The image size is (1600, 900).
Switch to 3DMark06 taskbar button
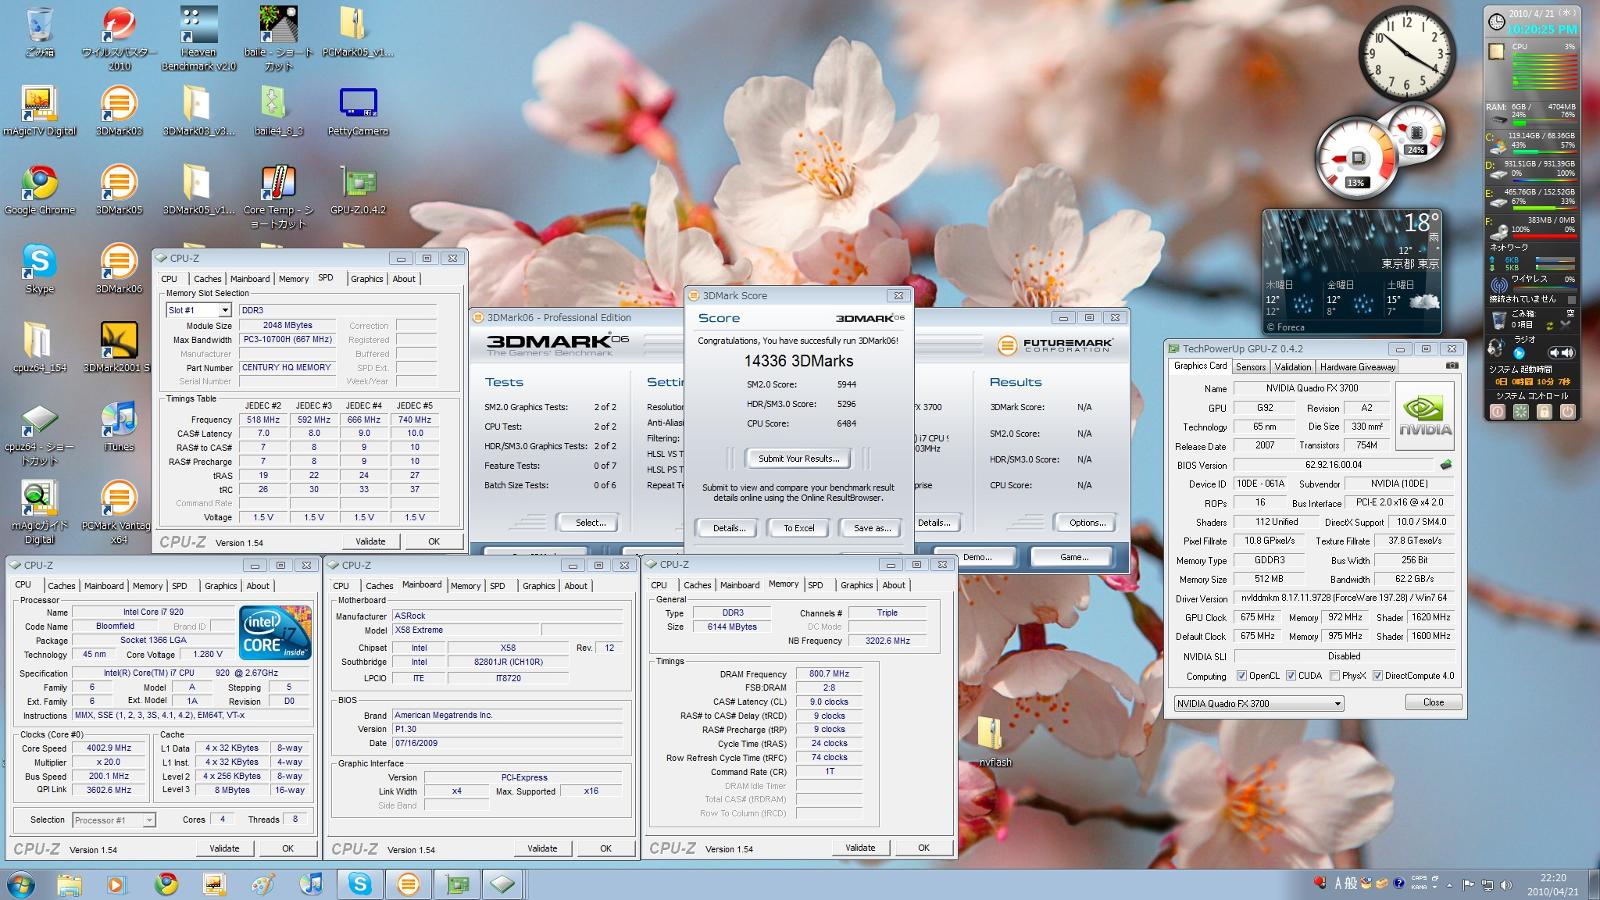click(408, 884)
